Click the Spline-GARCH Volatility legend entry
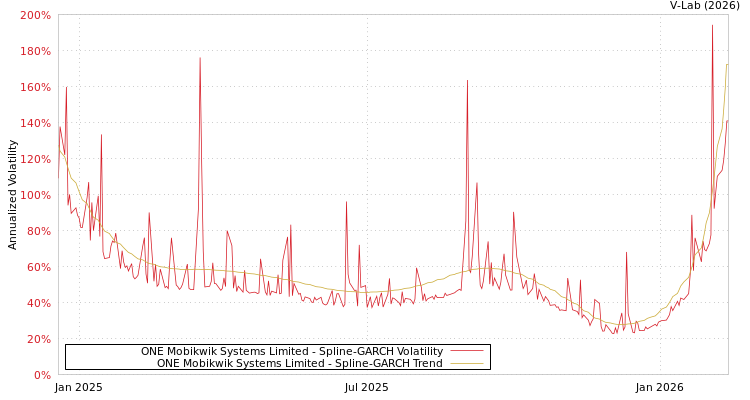Image resolution: width=750 pixels, height=400 pixels. (292, 351)
